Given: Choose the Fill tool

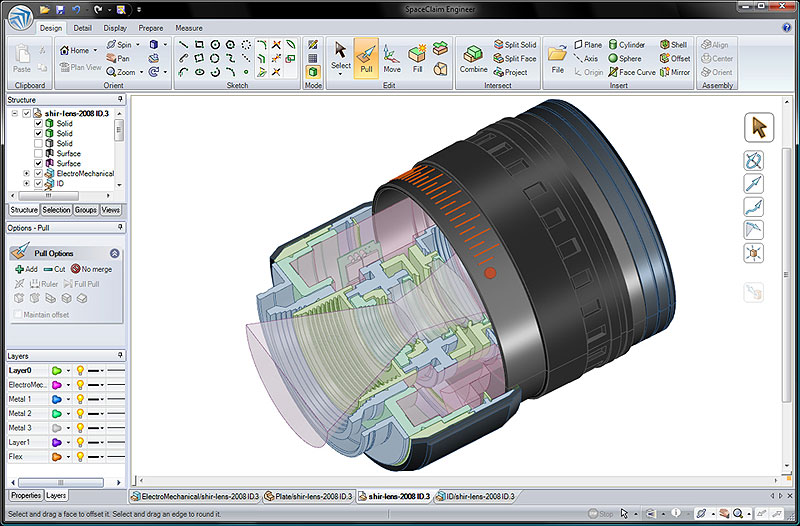Looking at the screenshot, I should coord(418,58).
